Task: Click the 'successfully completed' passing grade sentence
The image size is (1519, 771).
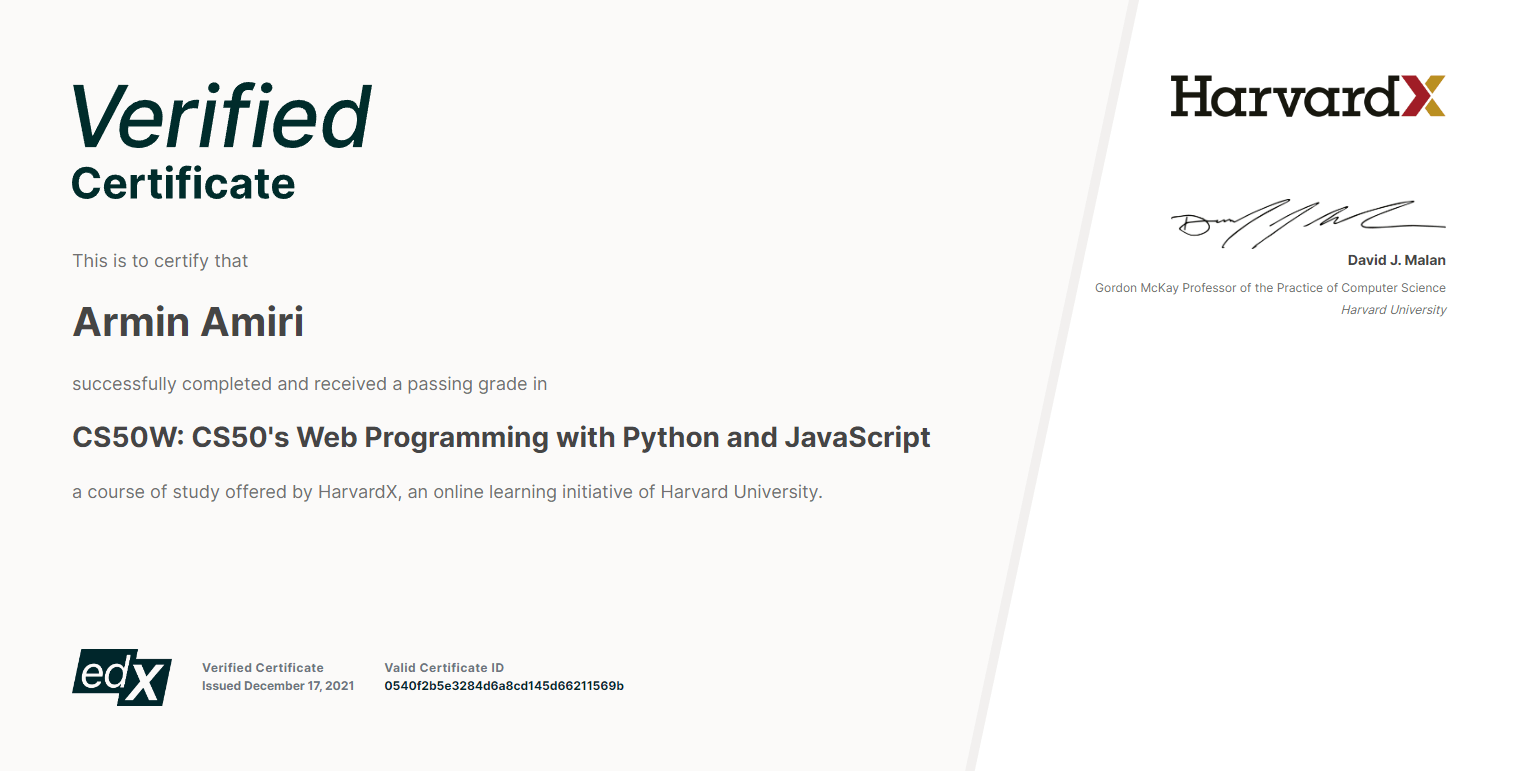Action: 309,384
